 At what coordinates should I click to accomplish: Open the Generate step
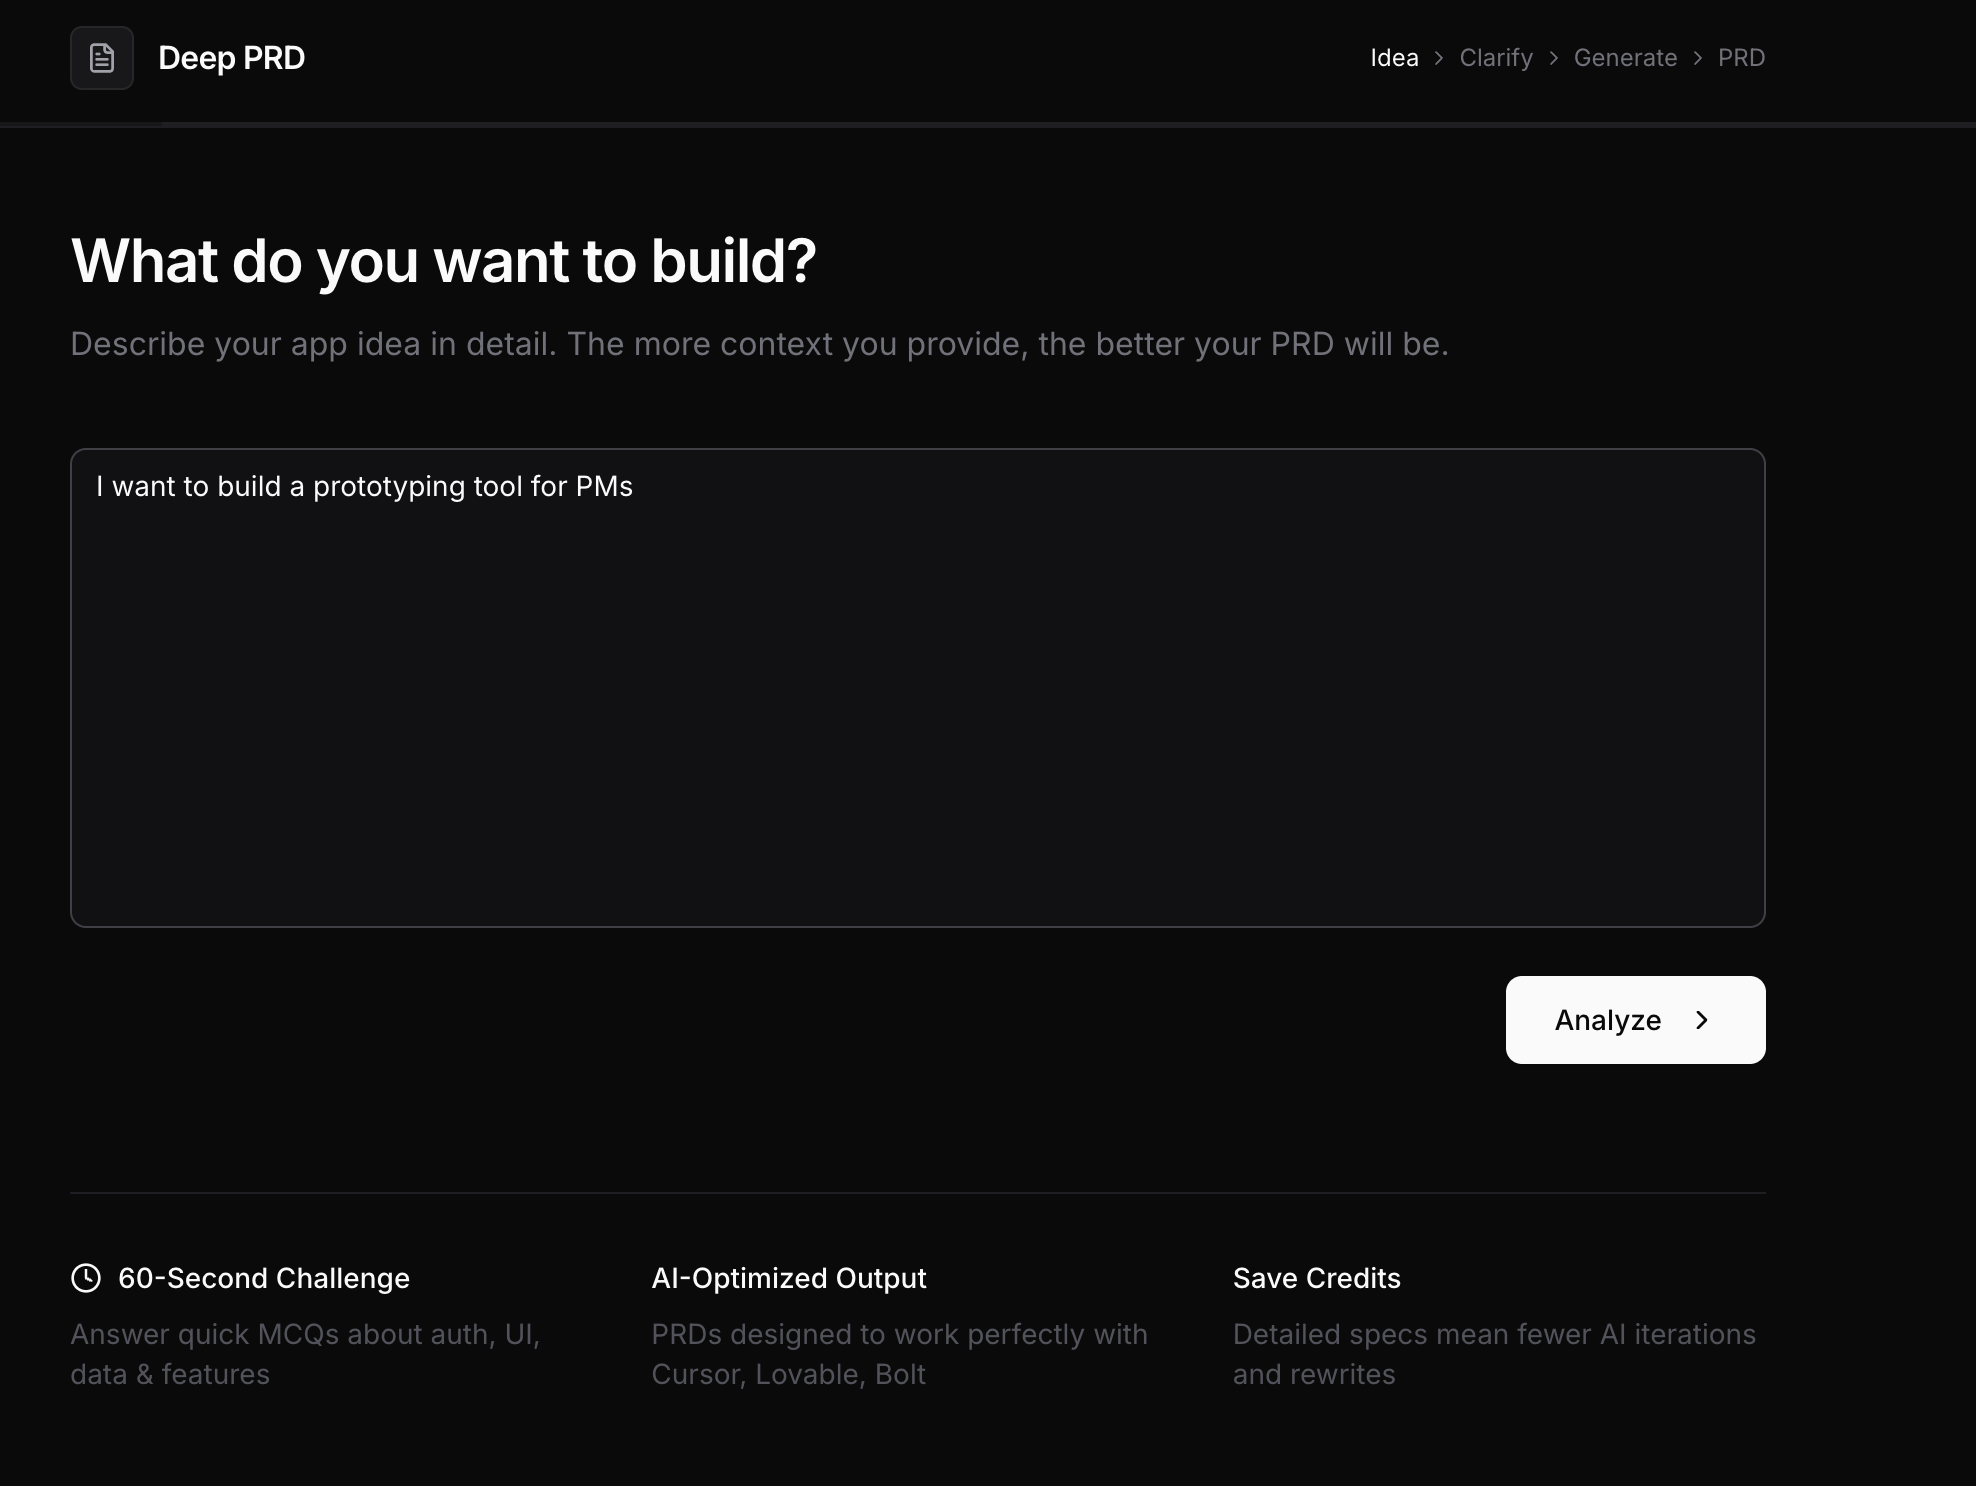(x=1625, y=58)
